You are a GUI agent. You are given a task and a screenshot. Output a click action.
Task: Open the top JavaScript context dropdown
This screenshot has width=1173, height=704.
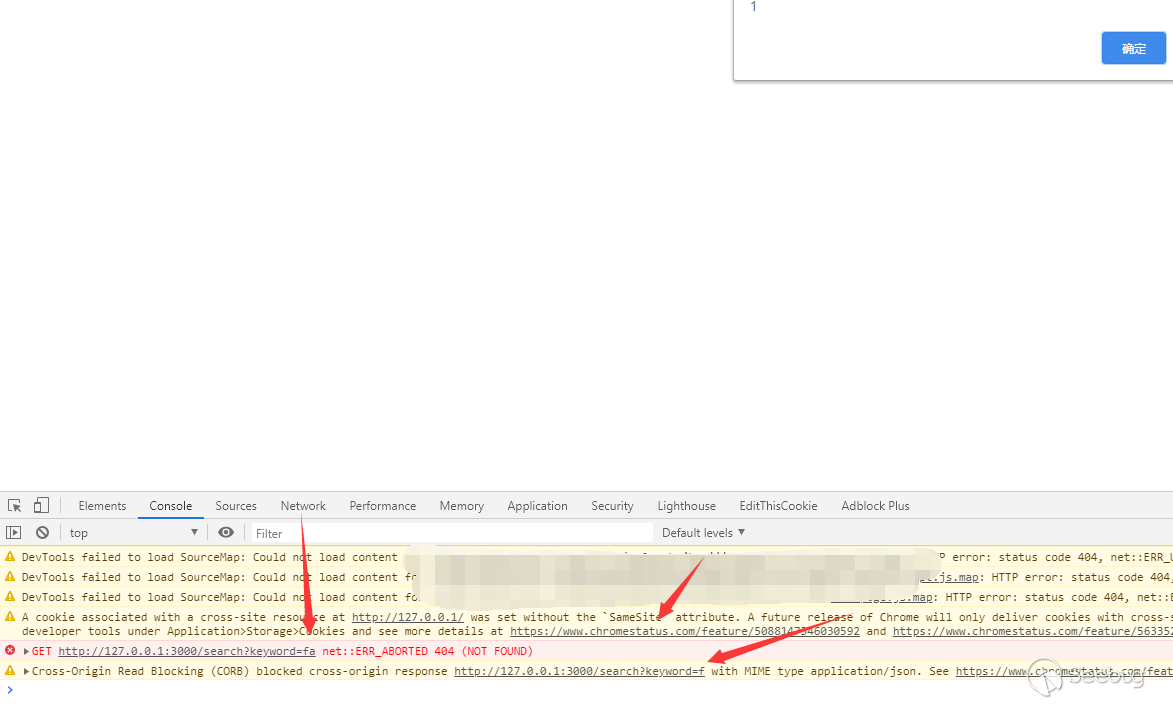pos(133,533)
